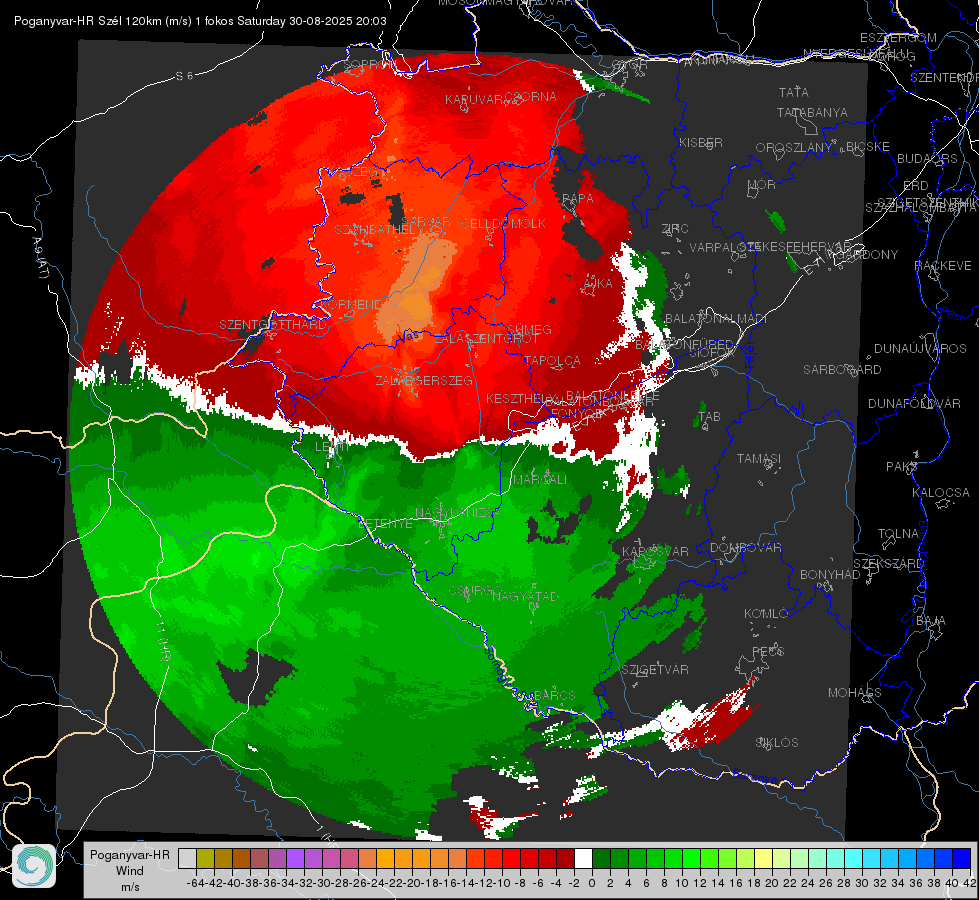Click the BALATONALMADI city label
This screenshot has height=900, width=979.
tap(716, 319)
